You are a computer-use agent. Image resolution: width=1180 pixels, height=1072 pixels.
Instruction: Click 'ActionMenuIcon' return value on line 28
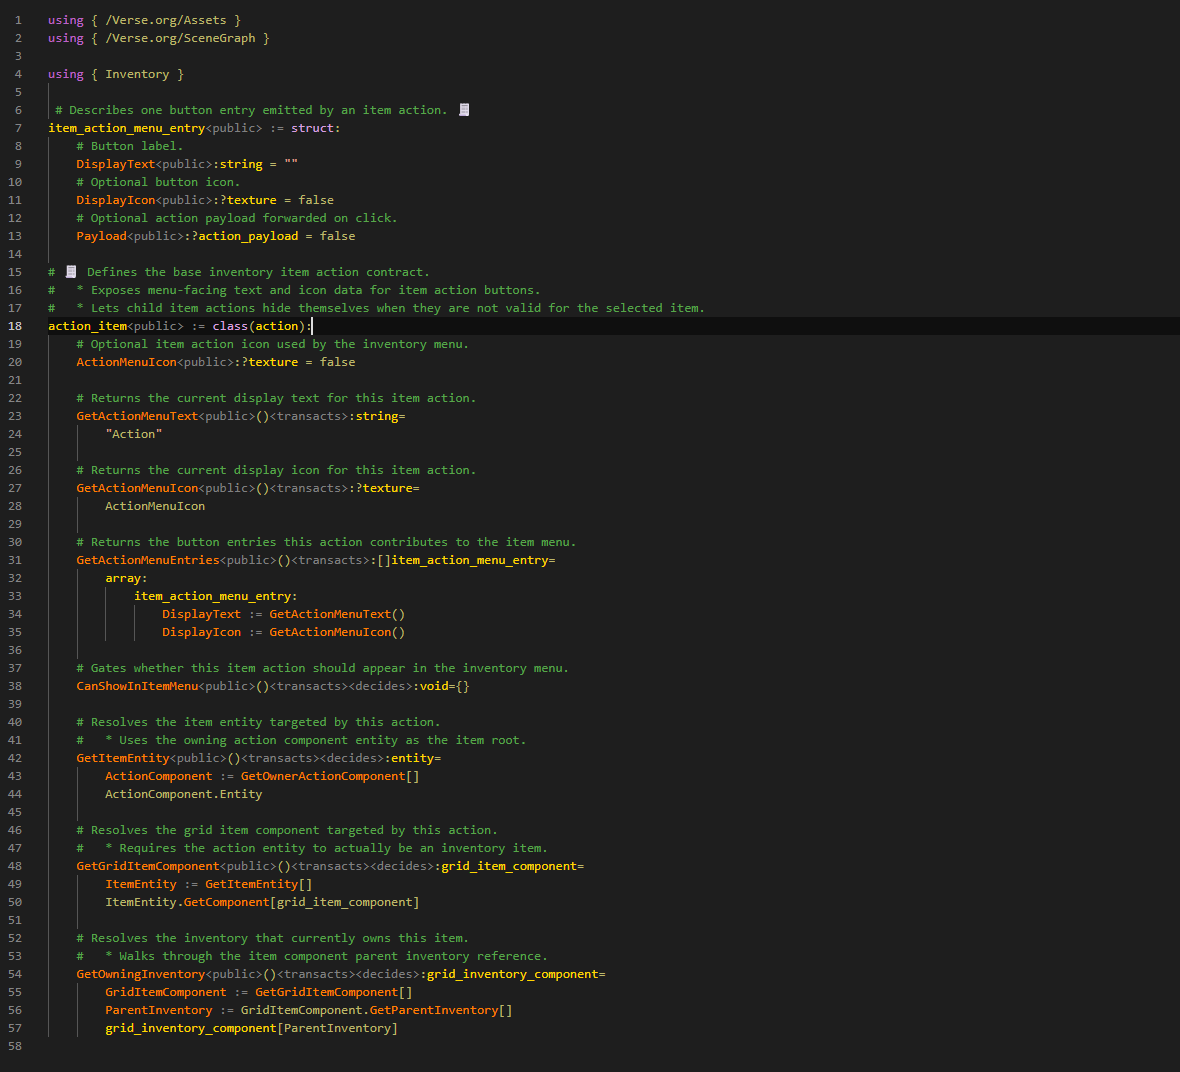point(155,507)
